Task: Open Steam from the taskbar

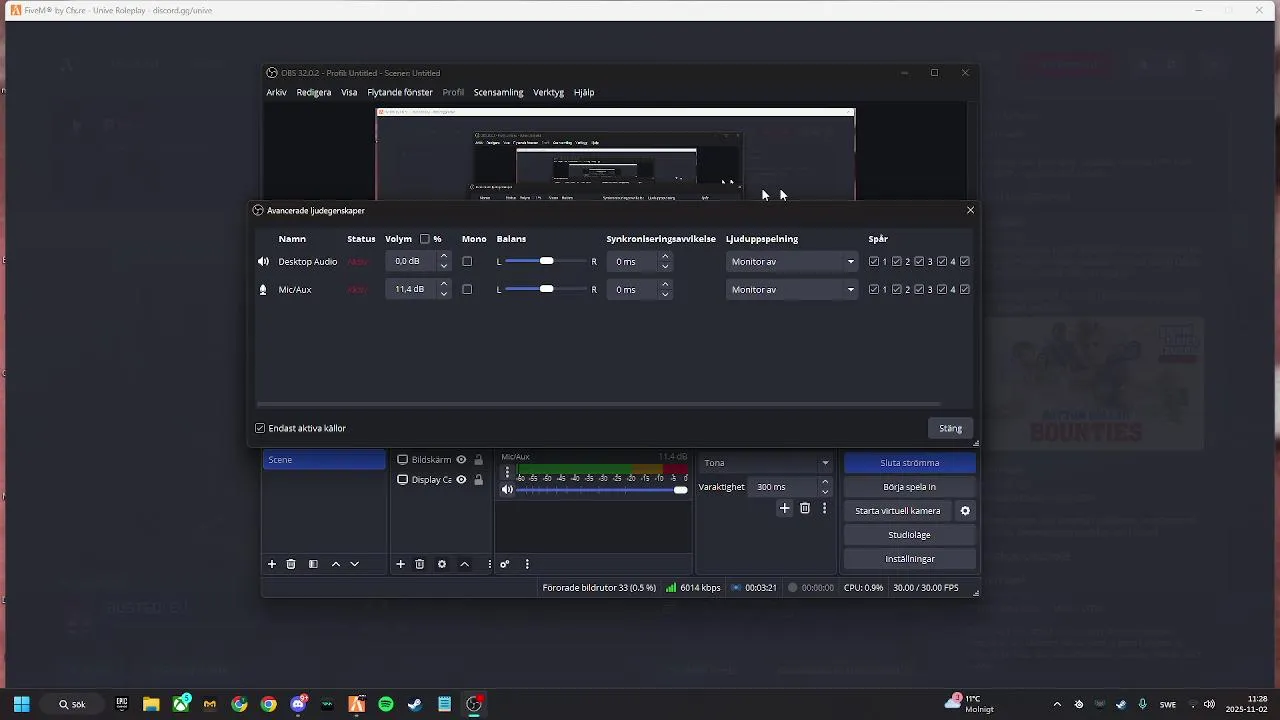Action: (x=415, y=704)
